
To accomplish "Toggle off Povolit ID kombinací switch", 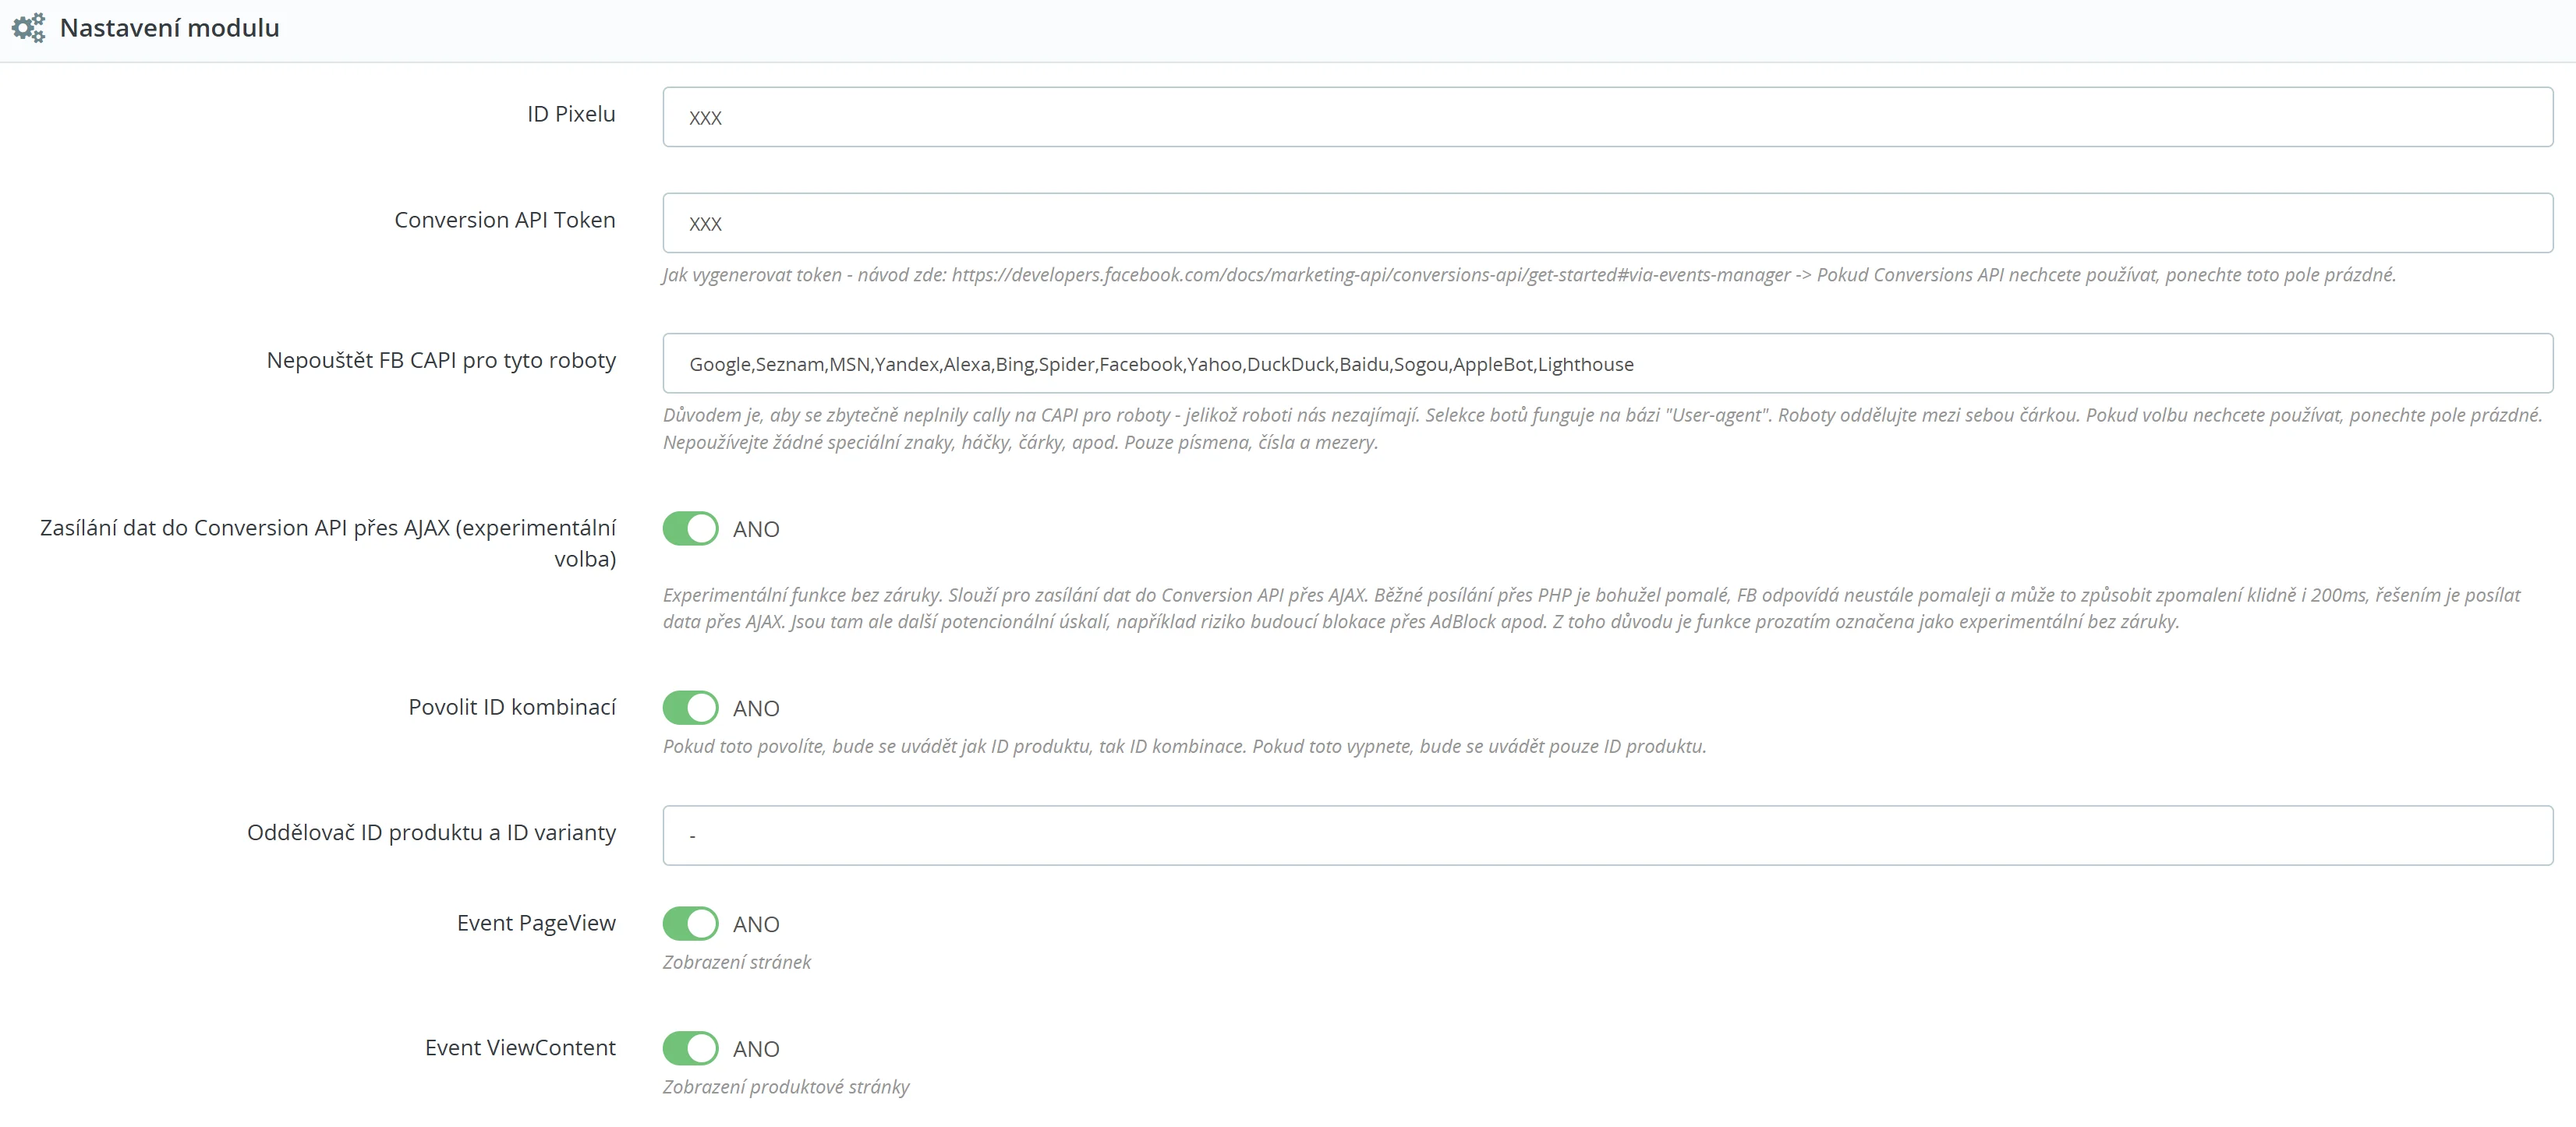I will coord(690,708).
